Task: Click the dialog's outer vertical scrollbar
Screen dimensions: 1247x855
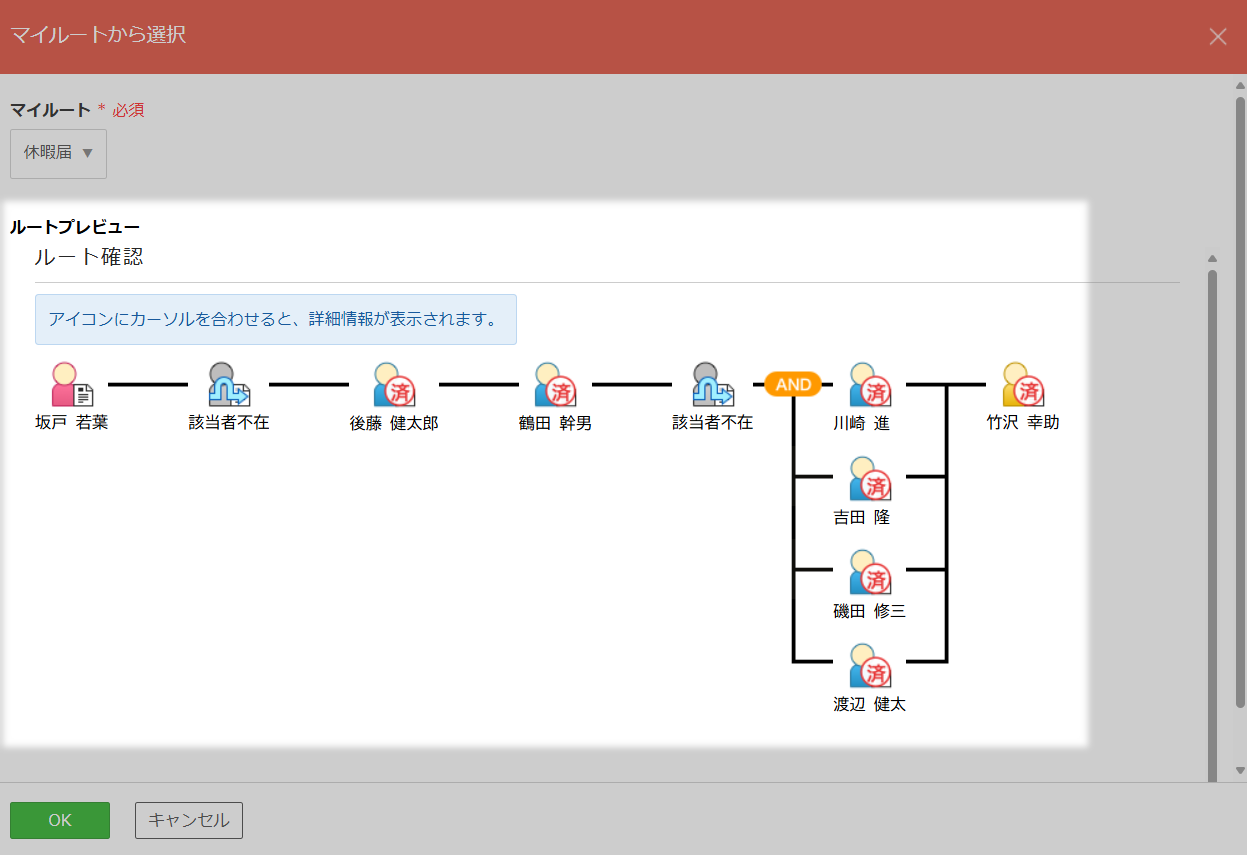Action: 1240,400
